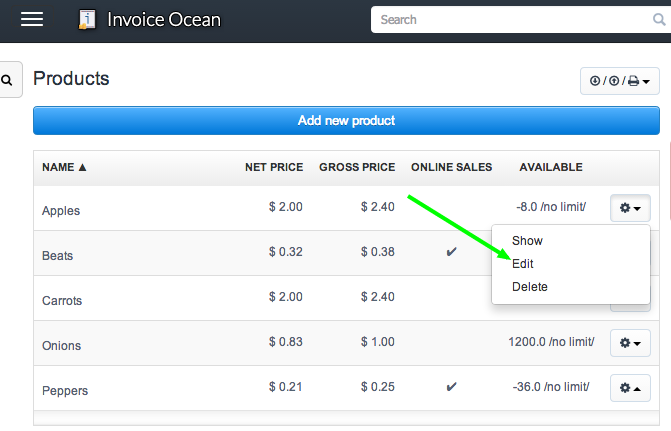Click the download icon in export button

click(x=595, y=81)
